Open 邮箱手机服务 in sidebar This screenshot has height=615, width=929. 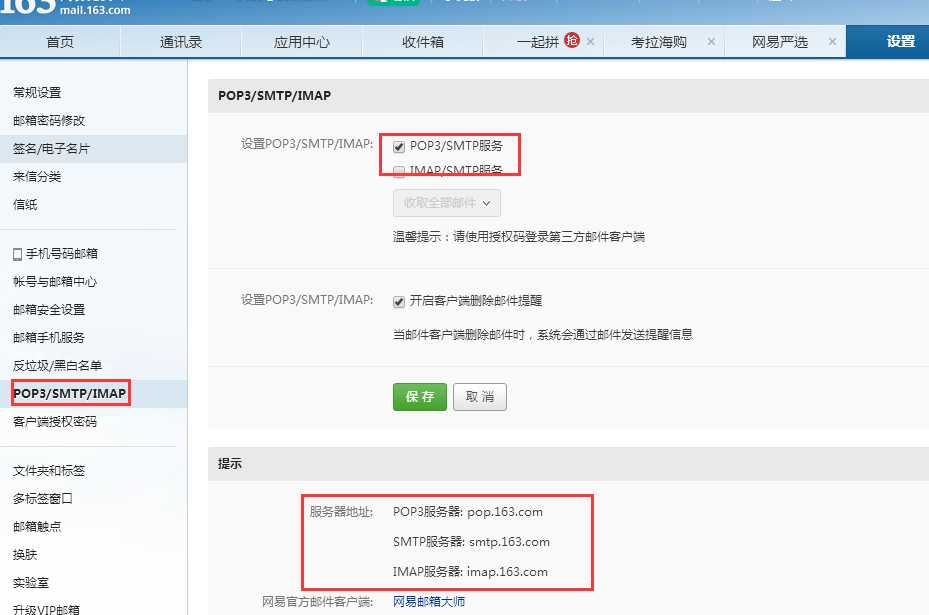pos(49,337)
